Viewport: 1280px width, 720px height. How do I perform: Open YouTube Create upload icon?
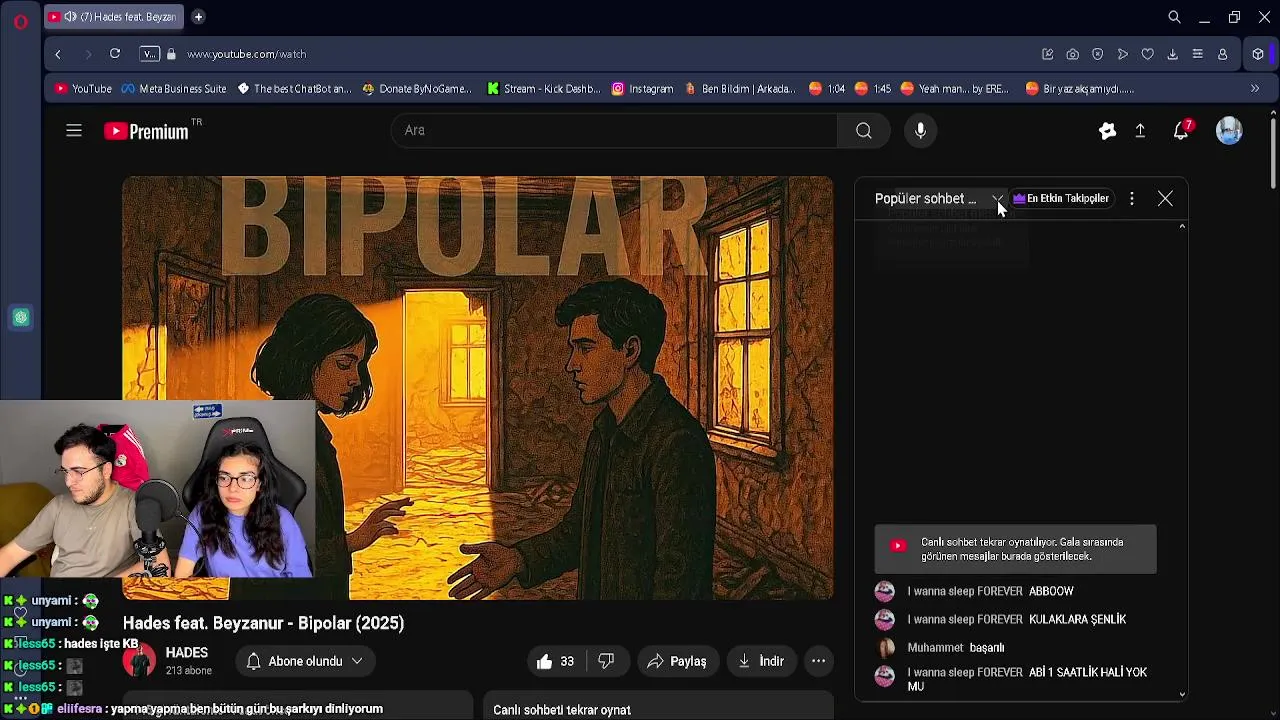point(1140,130)
